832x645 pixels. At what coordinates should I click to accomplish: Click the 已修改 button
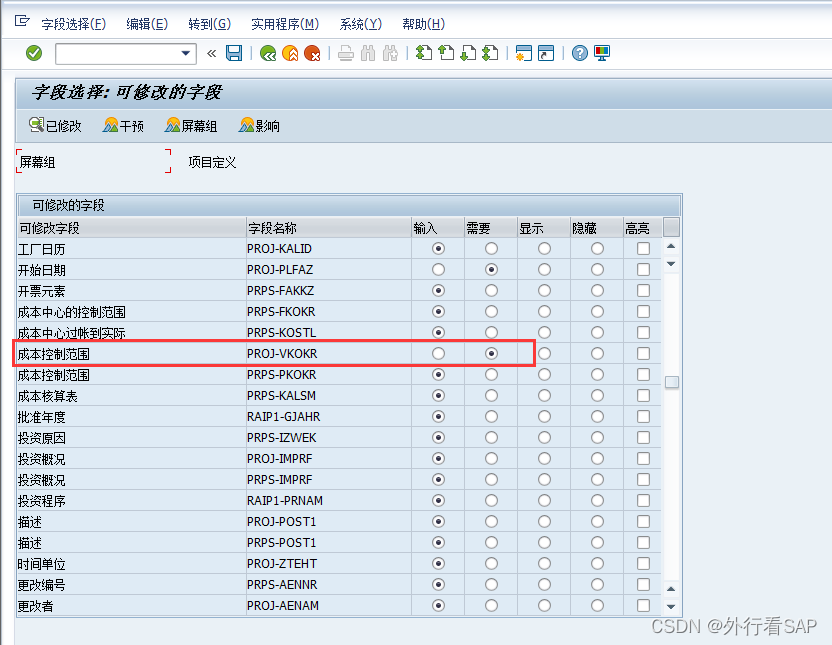55,126
